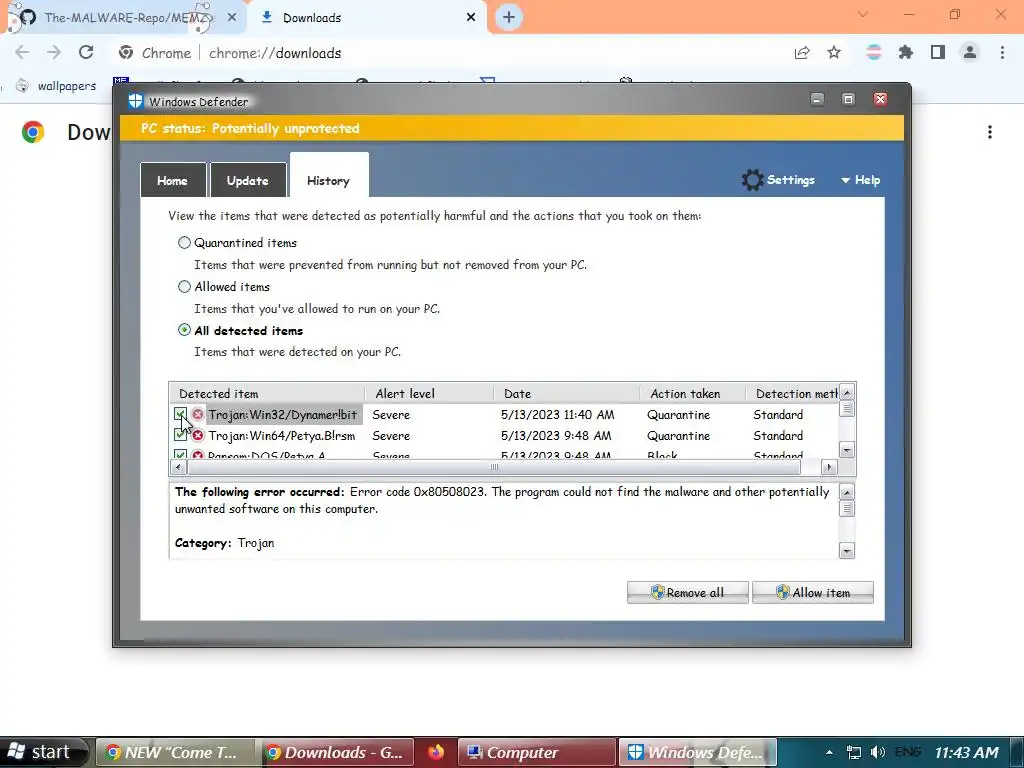Screen dimensions: 1024x768
Task: Sort by the Action taken column header
Action: (692, 393)
